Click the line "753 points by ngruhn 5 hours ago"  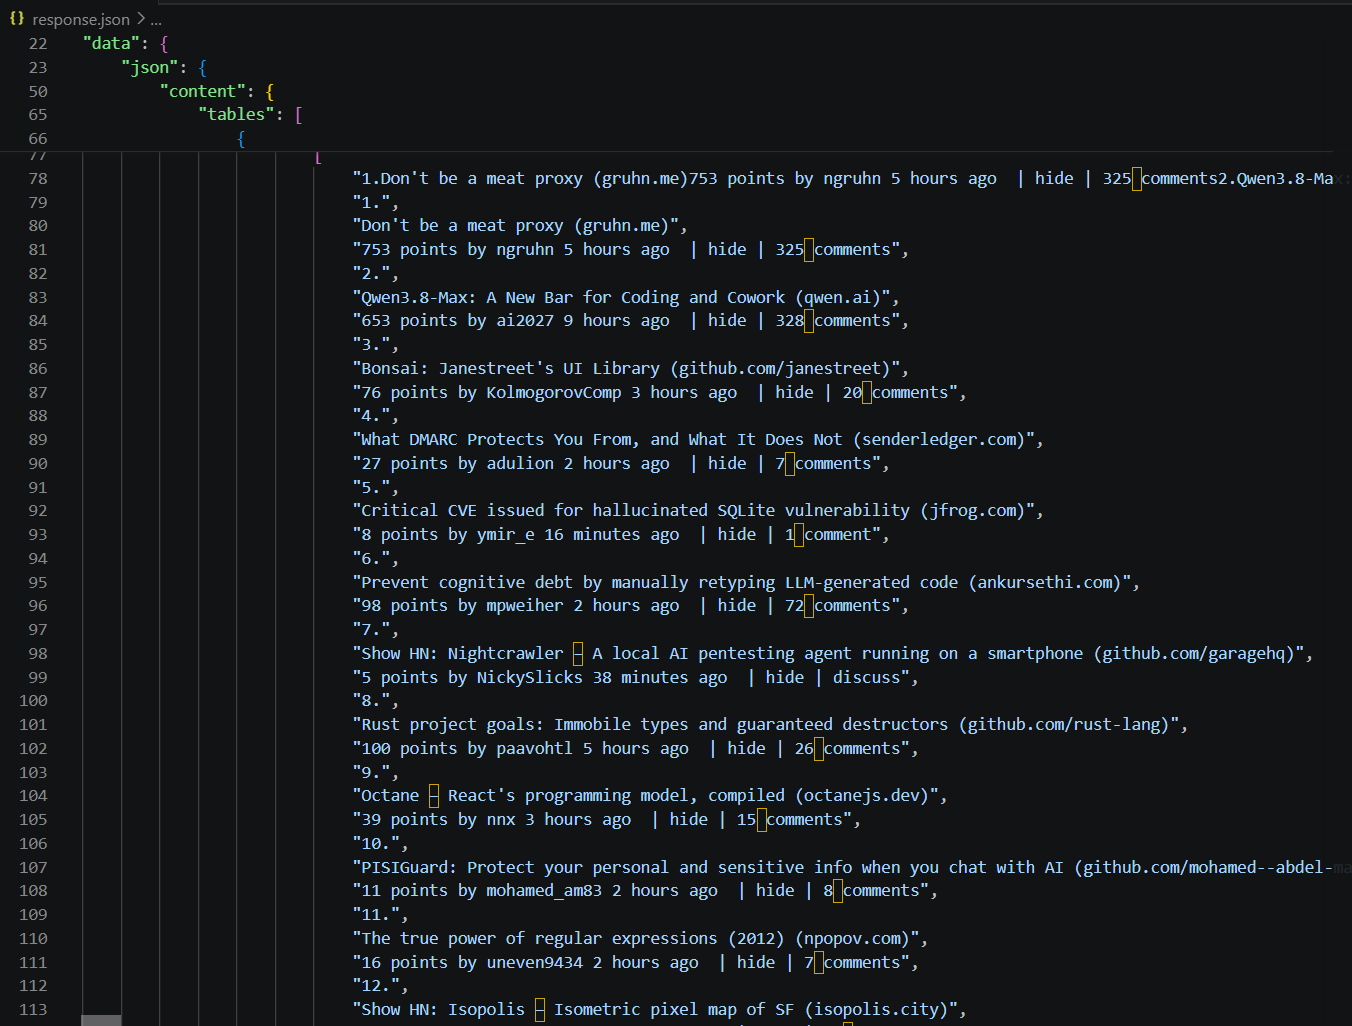click(x=631, y=250)
